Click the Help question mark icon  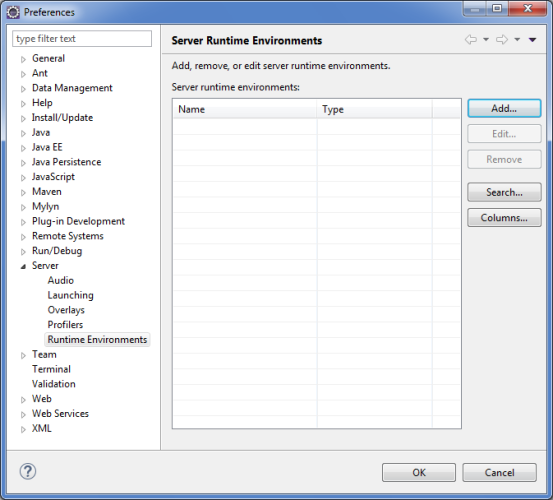tap(28, 471)
